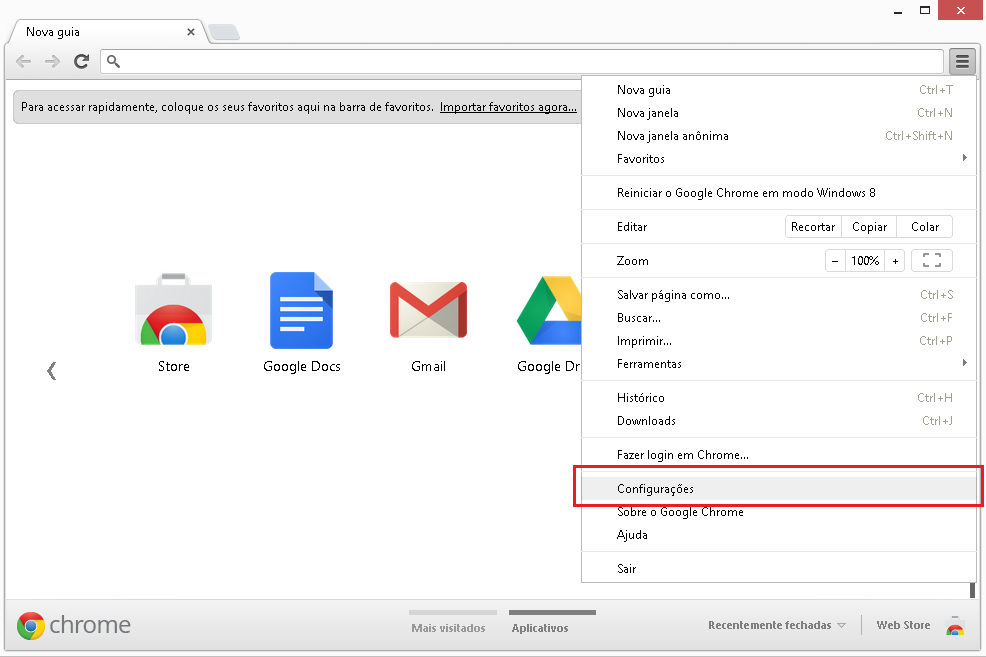986x657 pixels.
Task: Click Importar favoritos agora link
Action: (508, 107)
